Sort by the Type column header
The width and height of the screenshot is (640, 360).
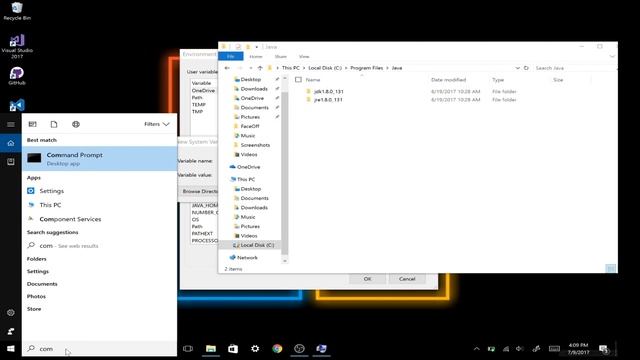point(498,80)
